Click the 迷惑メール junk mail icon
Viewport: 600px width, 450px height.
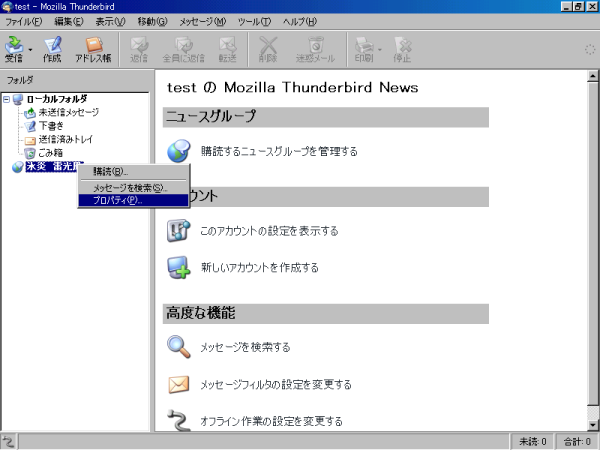[316, 49]
